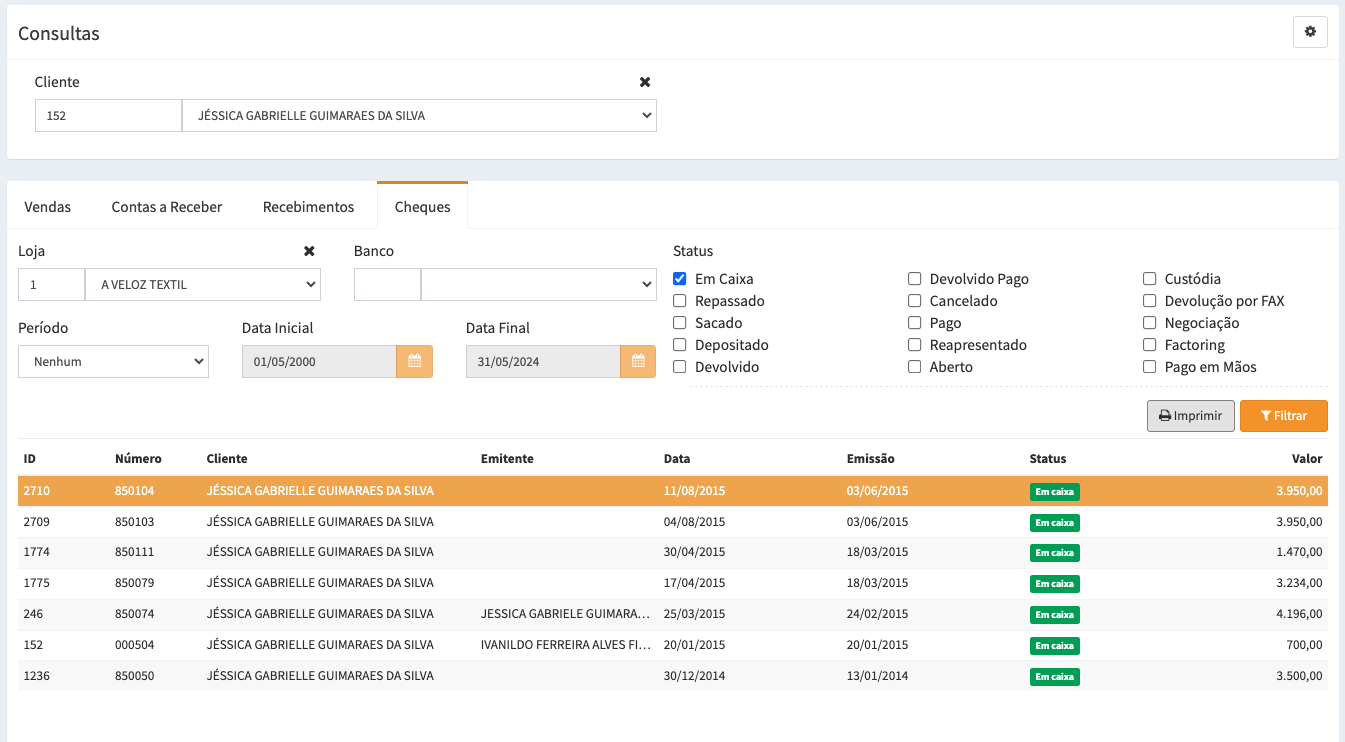This screenshot has height=742, width=1345.
Task: Click the Imprimir button
Action: click(x=1190, y=416)
